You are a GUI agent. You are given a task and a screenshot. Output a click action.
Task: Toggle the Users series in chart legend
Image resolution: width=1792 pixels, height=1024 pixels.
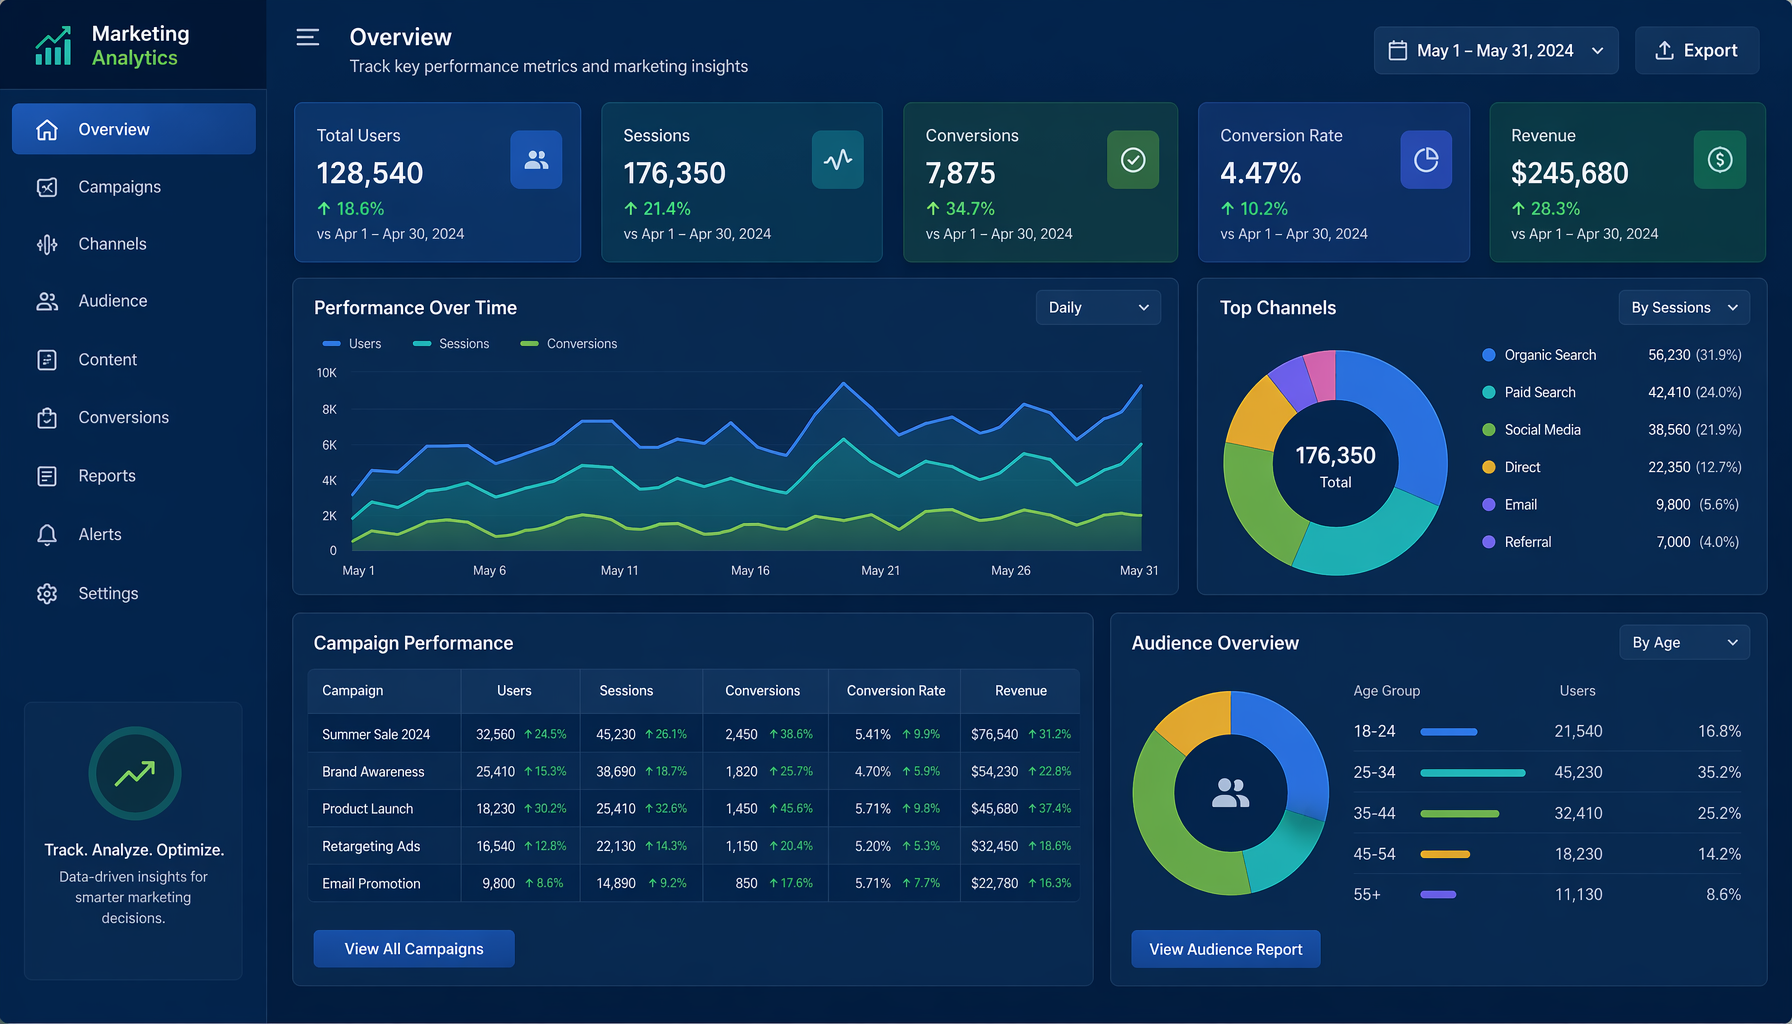[352, 344]
